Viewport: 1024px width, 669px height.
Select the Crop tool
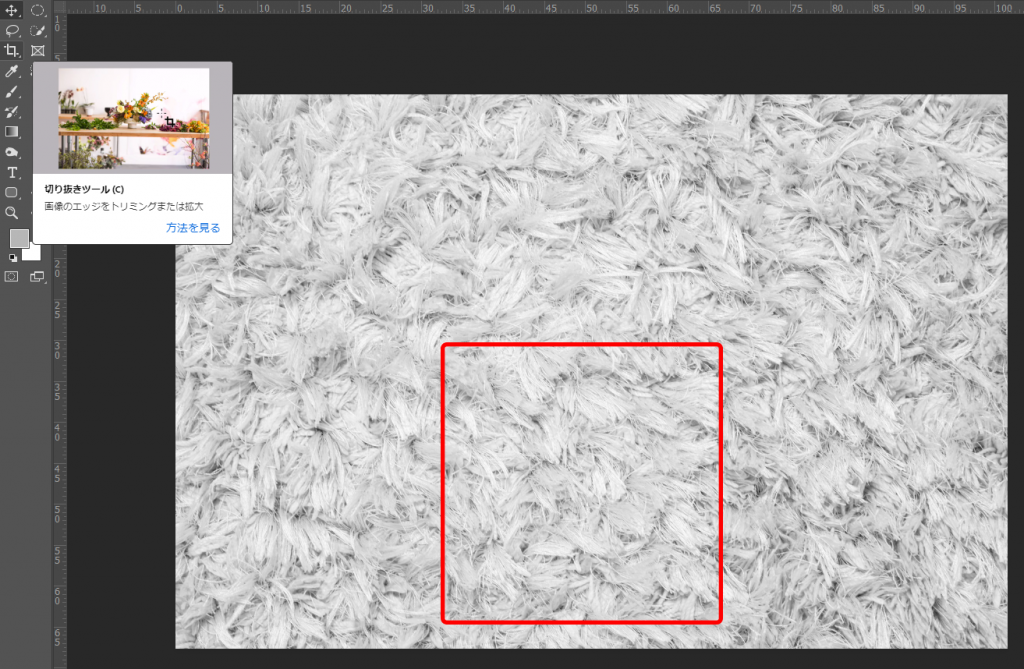[12, 50]
